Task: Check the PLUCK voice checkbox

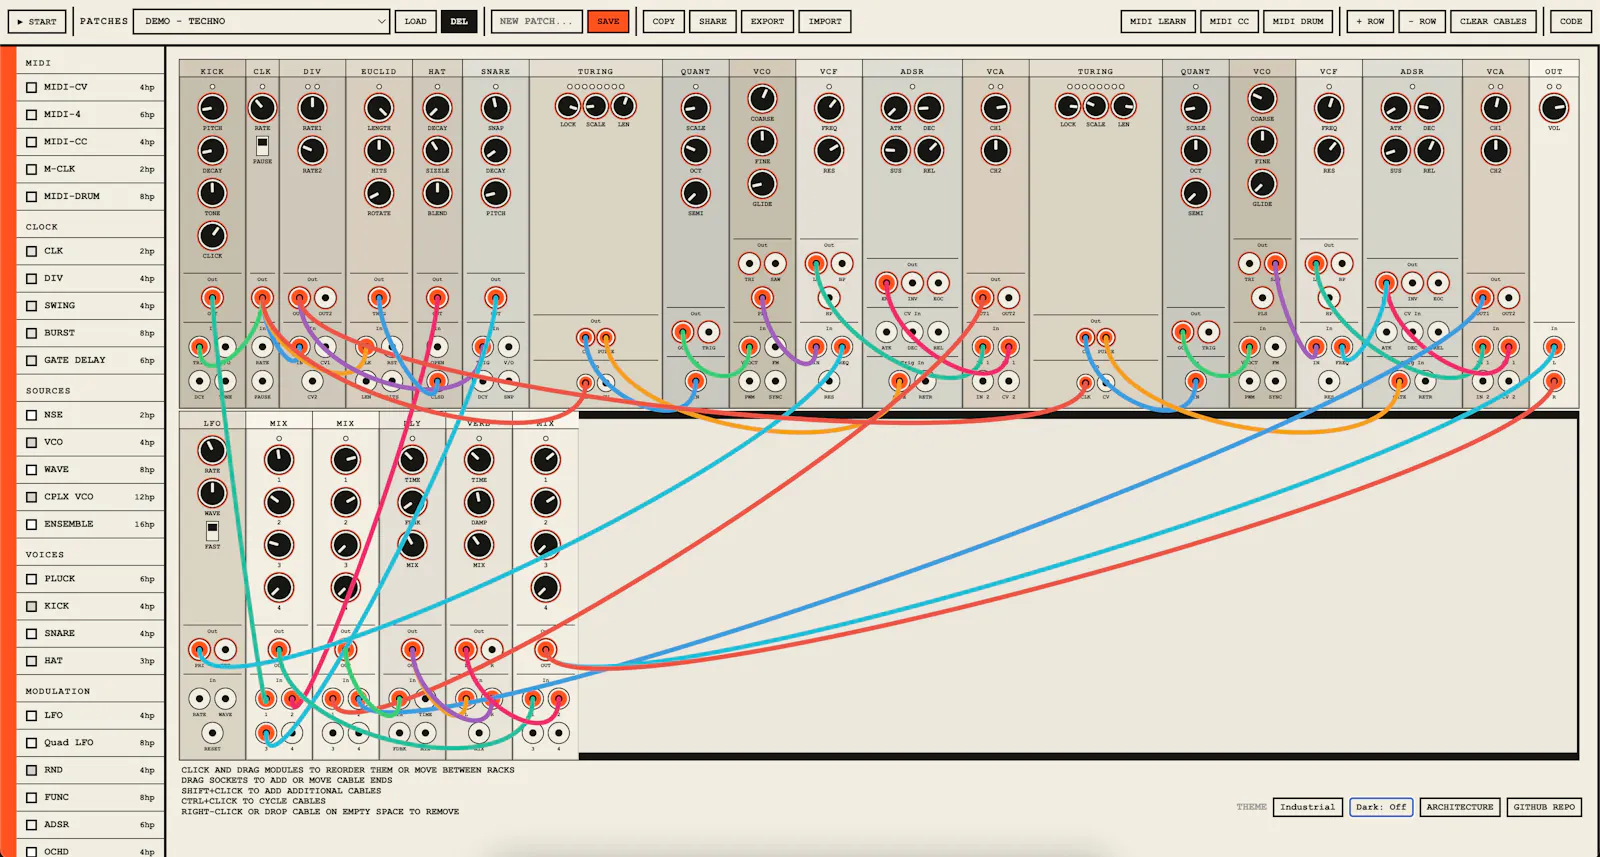Action: tap(32, 579)
